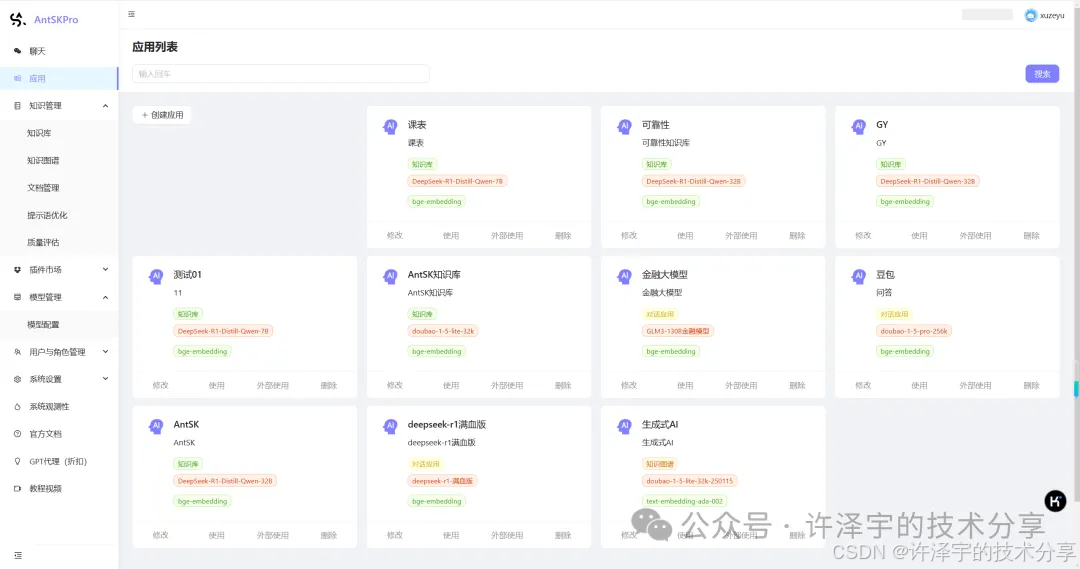The height and width of the screenshot is (569, 1080).
Task: Click 删除 on the 豆包 card
Action: click(1031, 386)
